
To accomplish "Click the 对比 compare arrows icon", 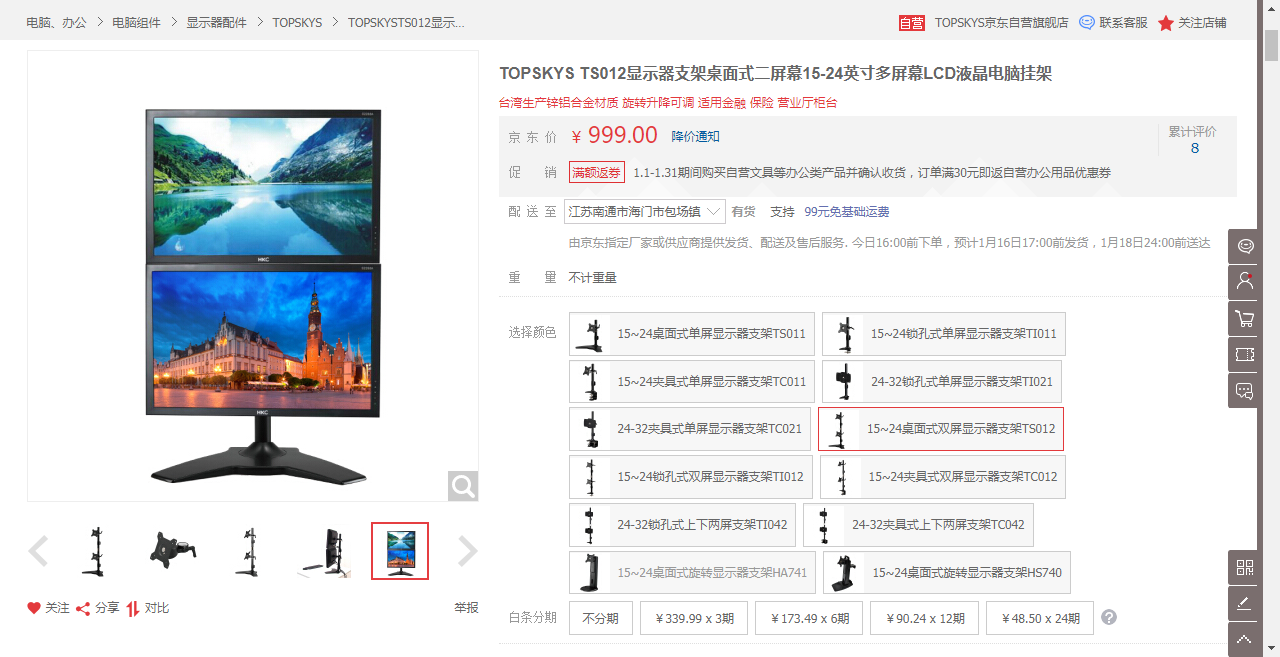I will pyautogui.click(x=132, y=608).
